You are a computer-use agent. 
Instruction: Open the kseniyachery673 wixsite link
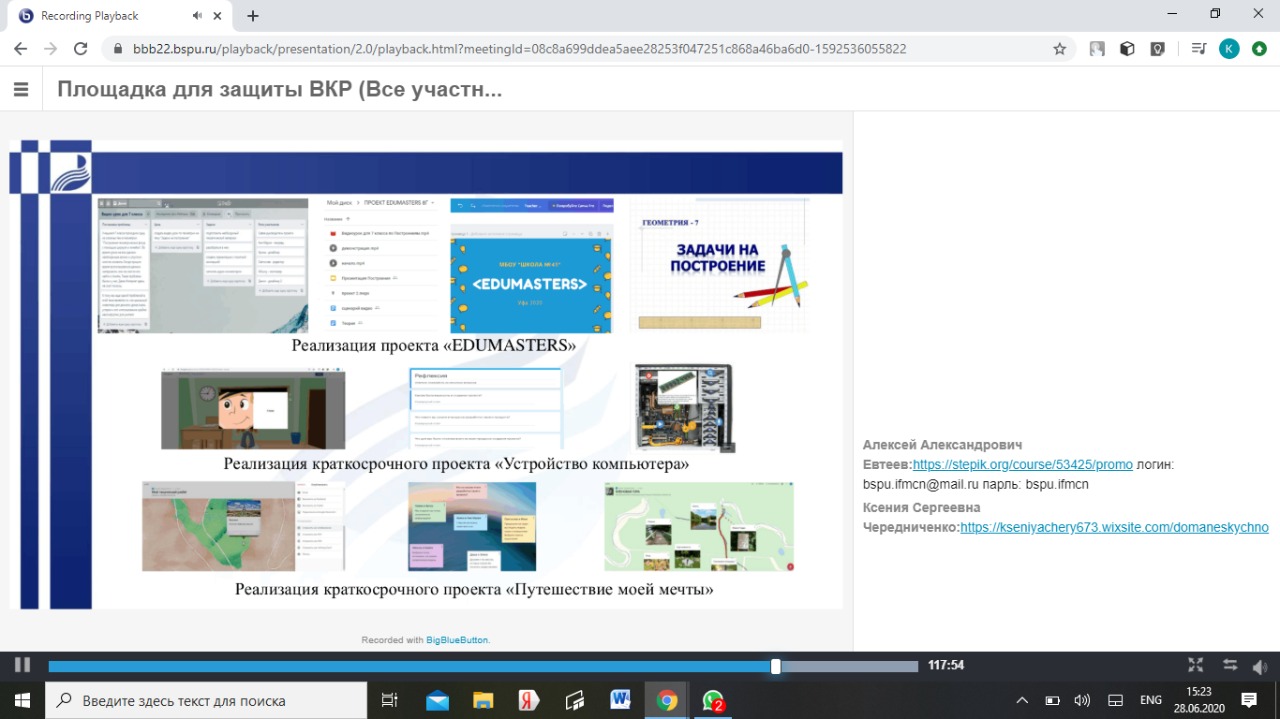click(x=1114, y=527)
